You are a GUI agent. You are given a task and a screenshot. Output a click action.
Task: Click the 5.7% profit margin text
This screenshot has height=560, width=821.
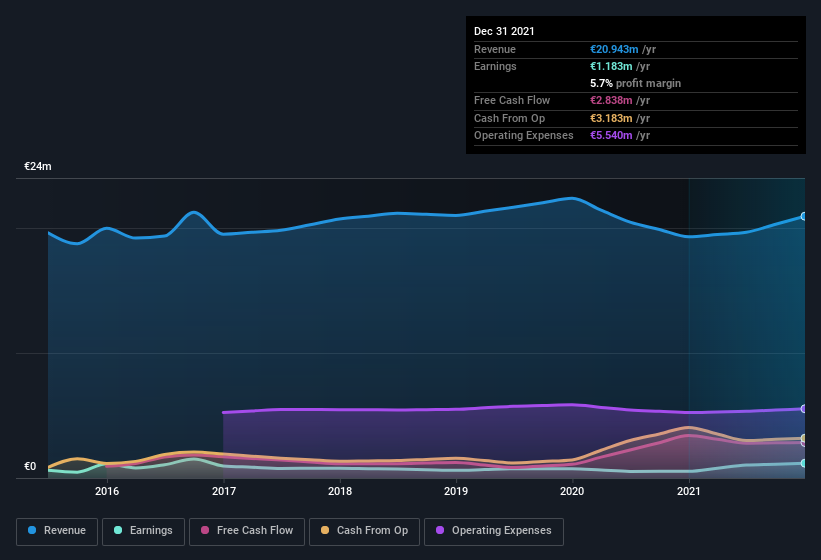[x=636, y=83]
